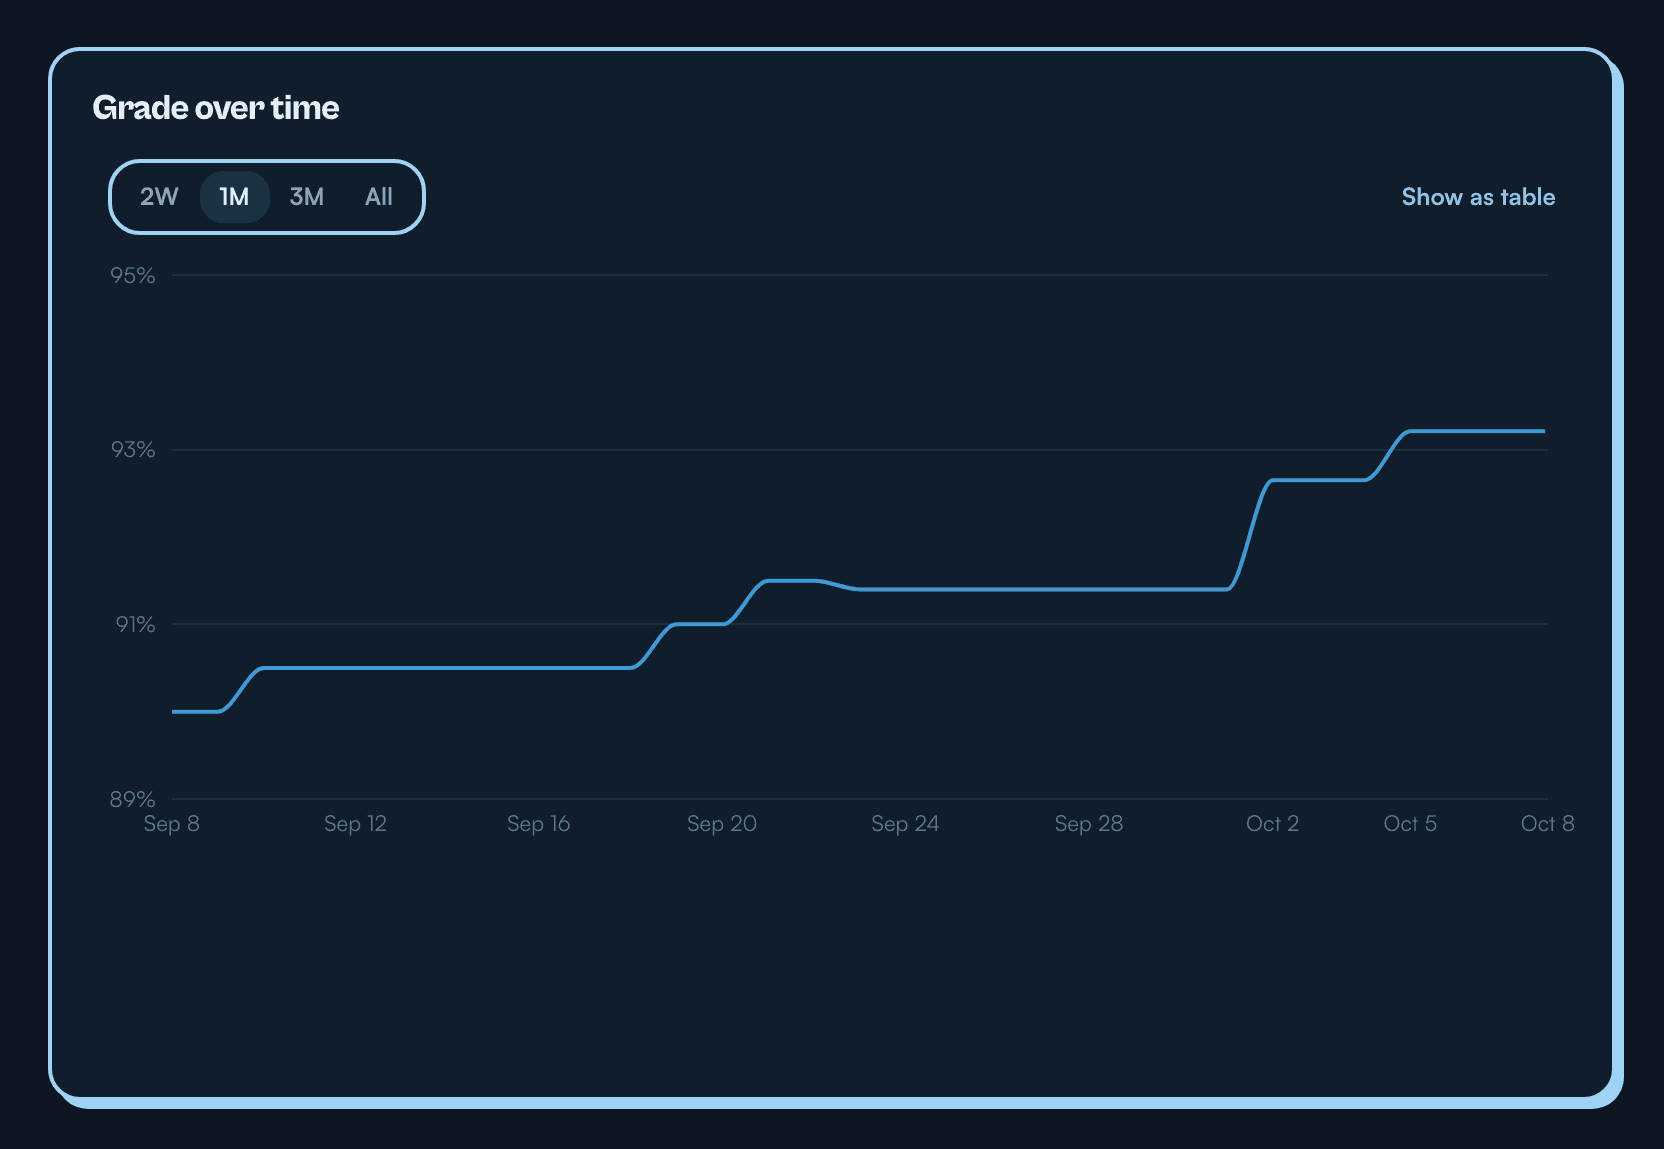1664x1149 pixels.
Task: Click the 89% axis label
Action: (x=133, y=799)
